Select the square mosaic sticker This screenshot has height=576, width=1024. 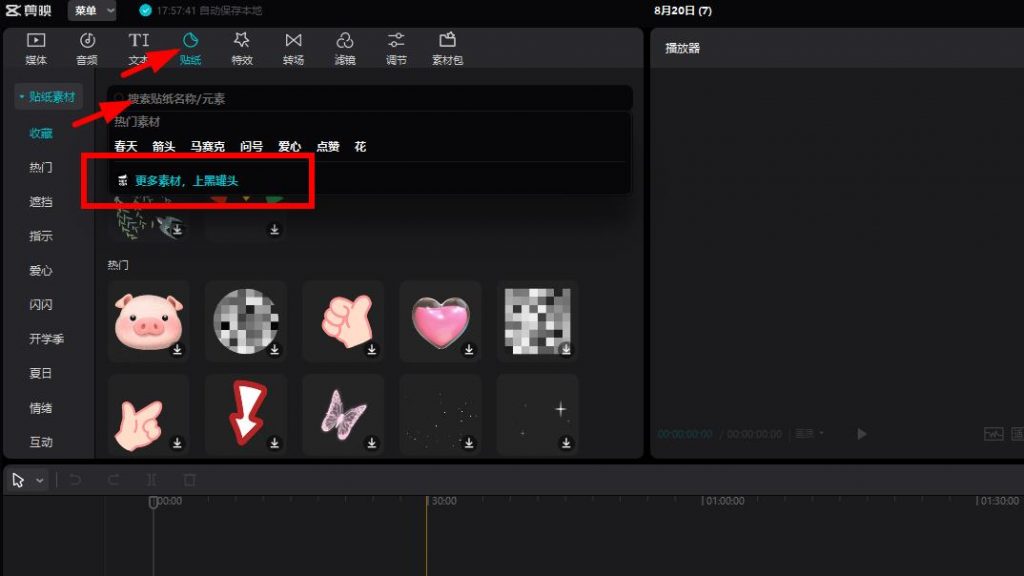coord(537,321)
